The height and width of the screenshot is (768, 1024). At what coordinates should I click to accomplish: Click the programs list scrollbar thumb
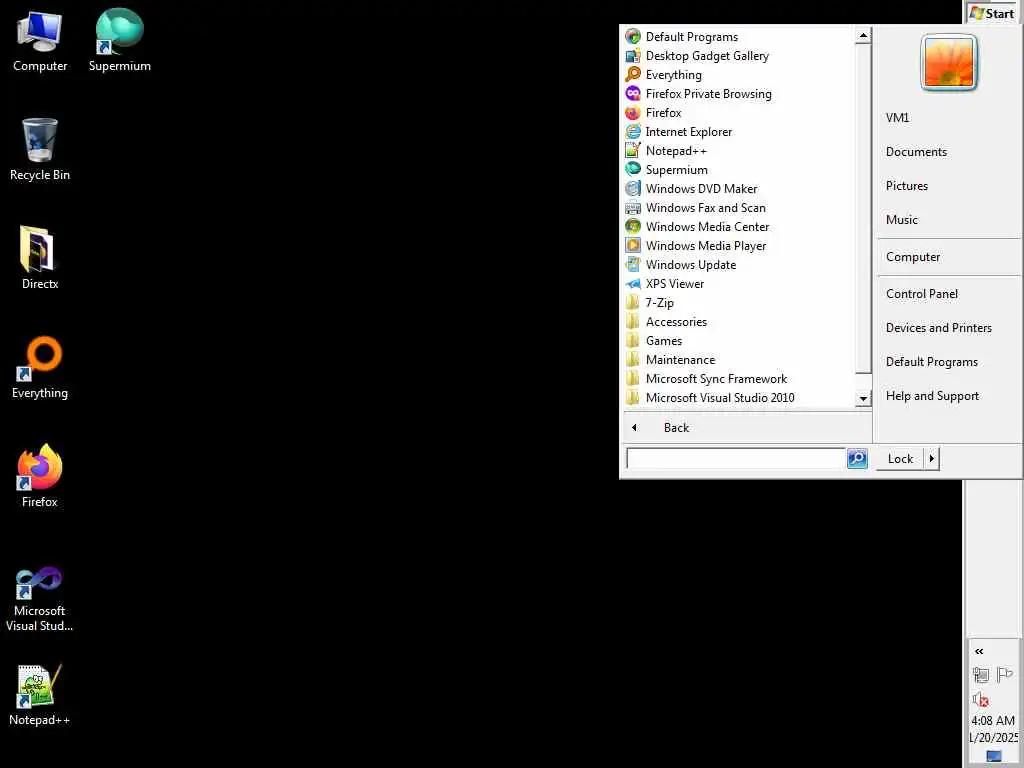pos(863,209)
